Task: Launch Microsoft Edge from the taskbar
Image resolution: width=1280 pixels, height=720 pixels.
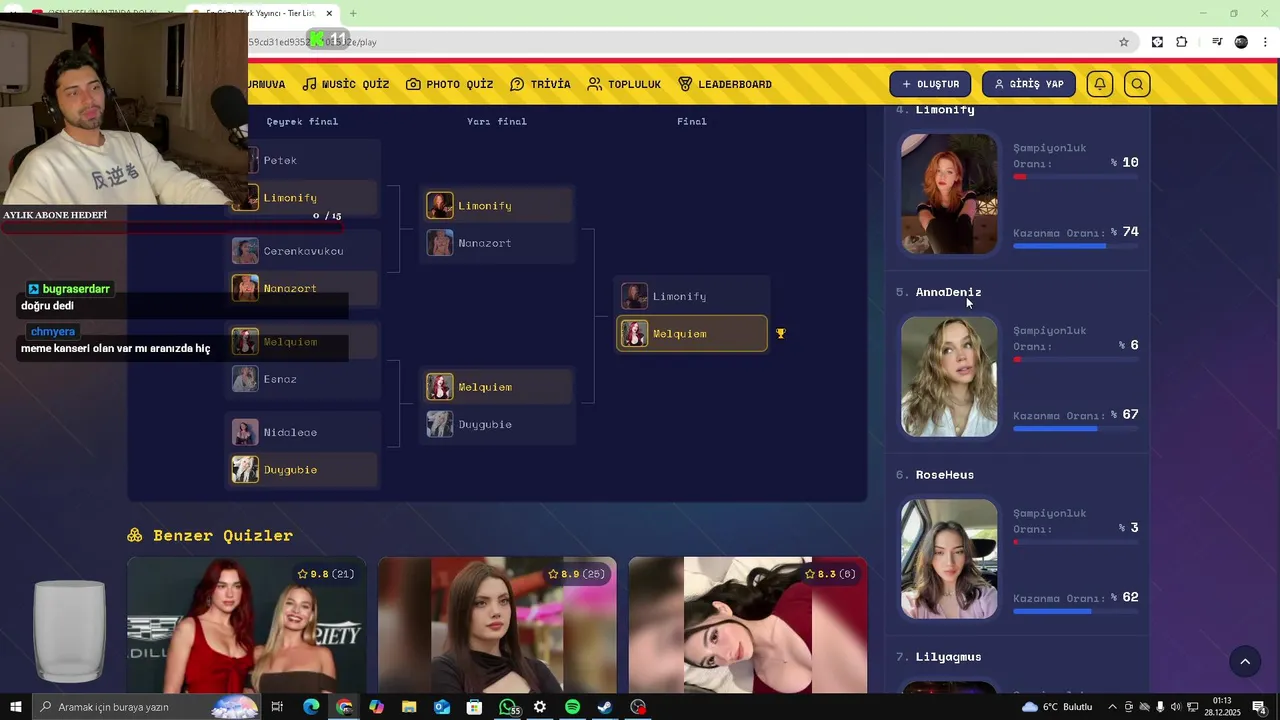Action: click(x=311, y=707)
